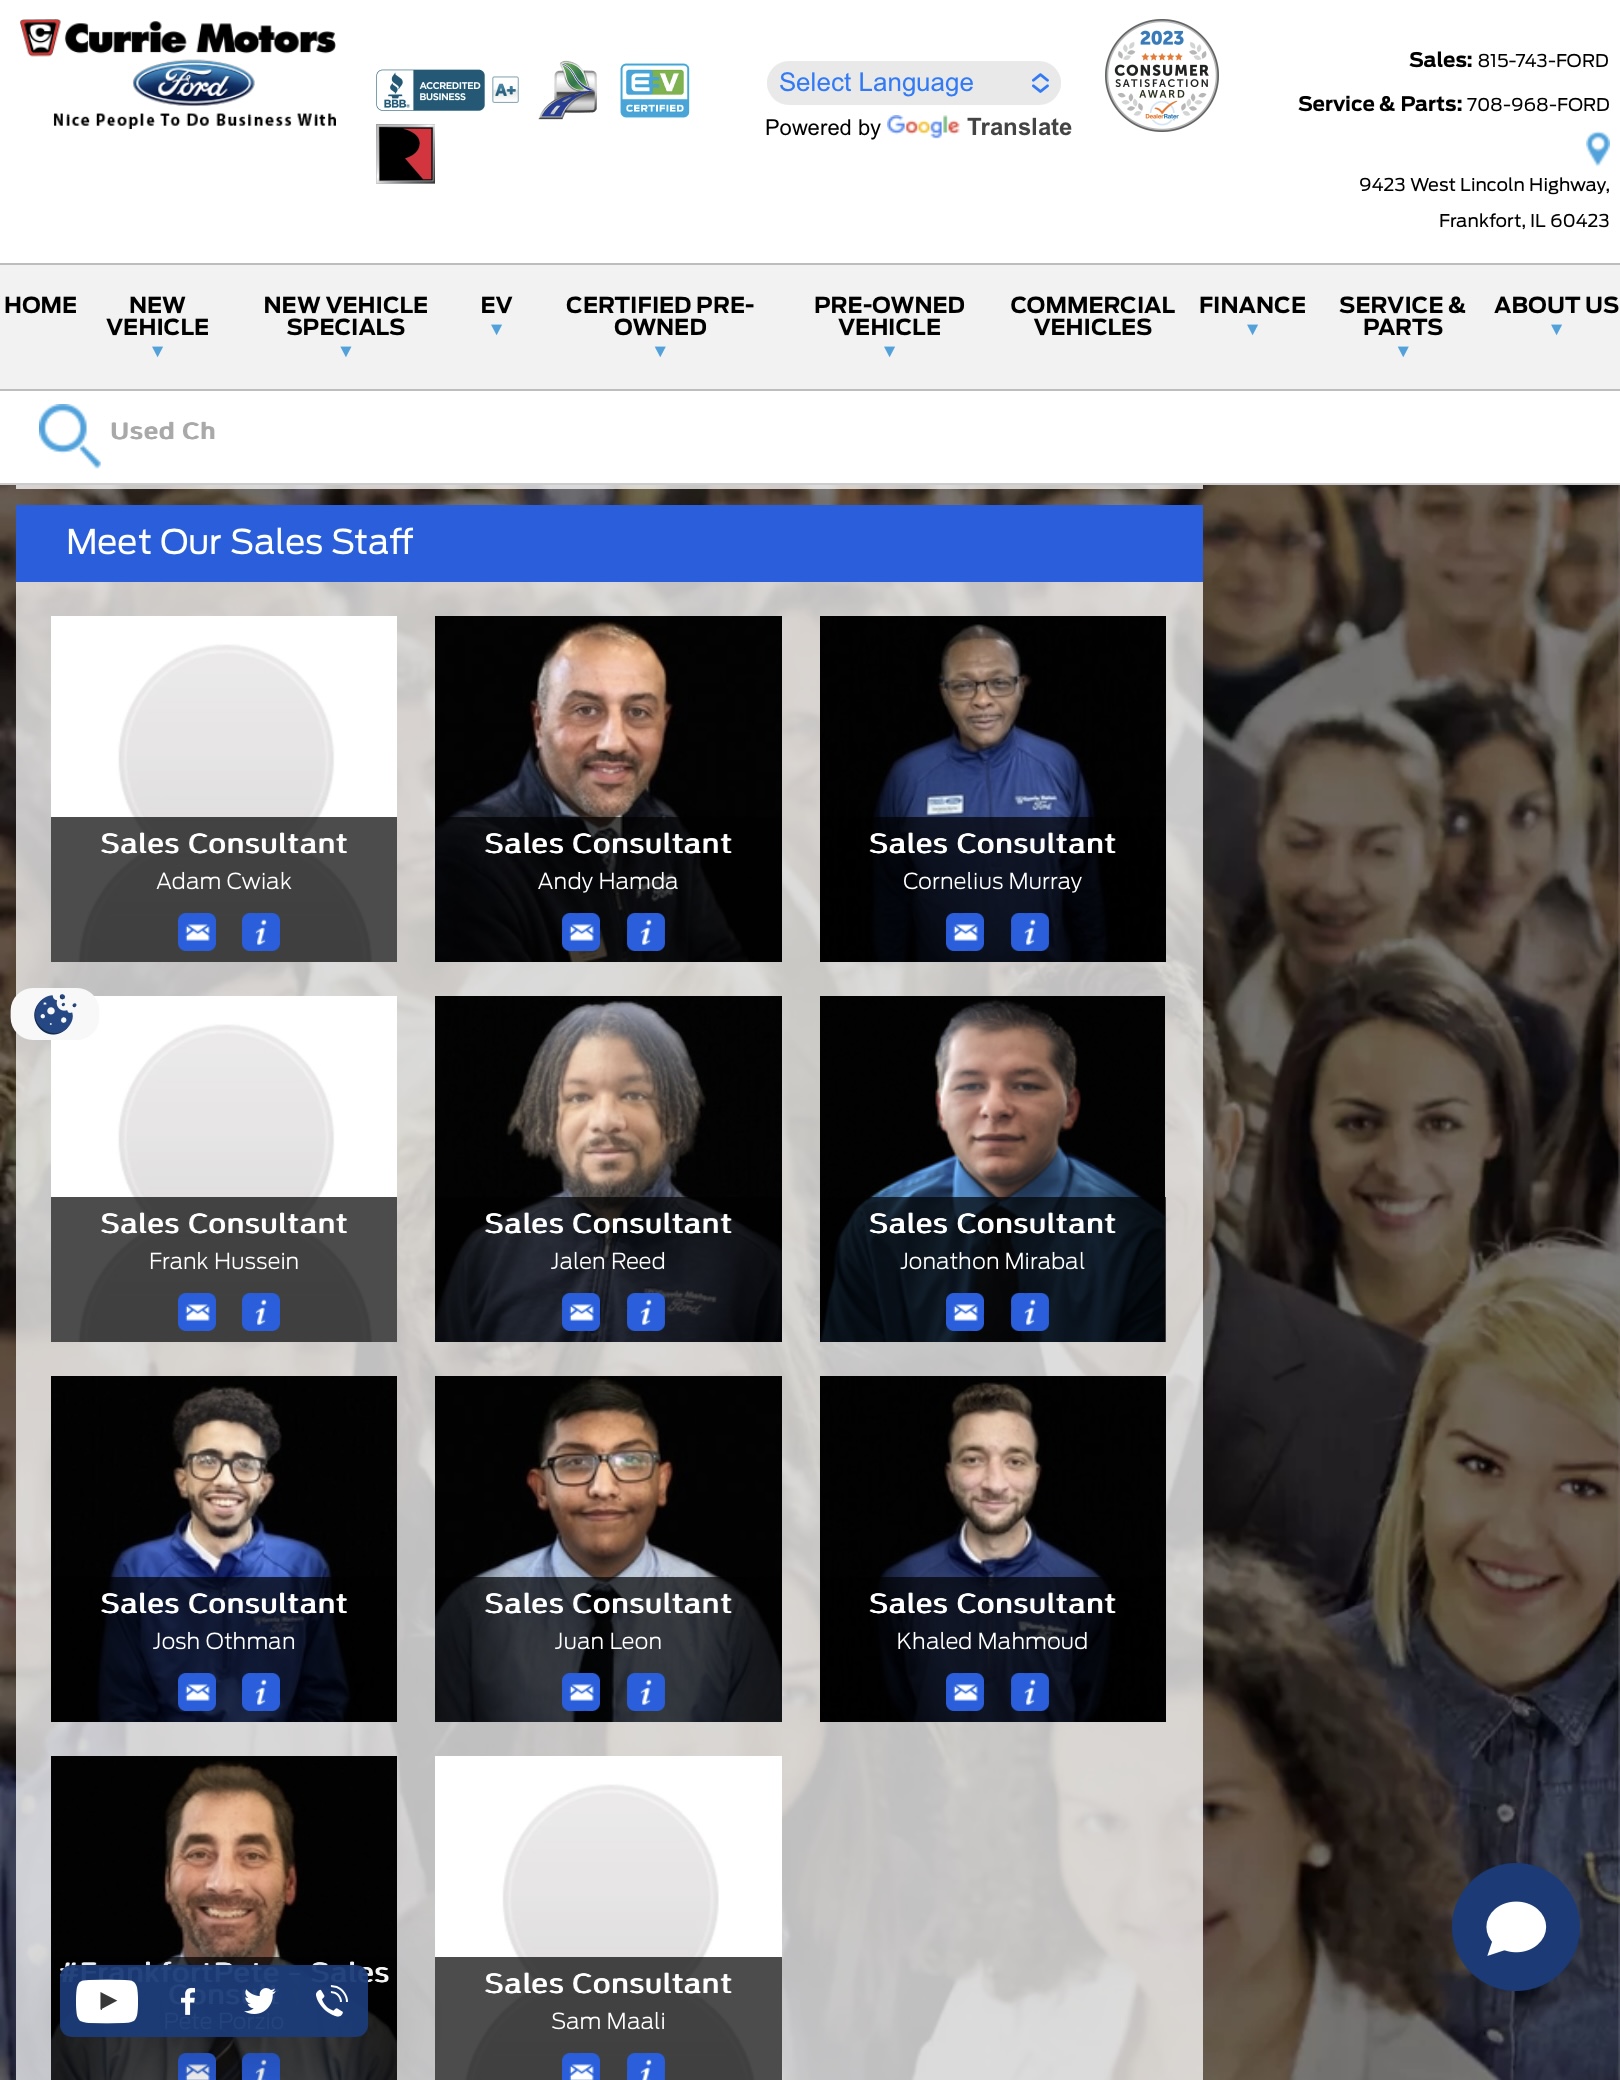The image size is (1620, 2080).
Task: Open info for Jonathon Mirabal
Action: [x=1030, y=1312]
